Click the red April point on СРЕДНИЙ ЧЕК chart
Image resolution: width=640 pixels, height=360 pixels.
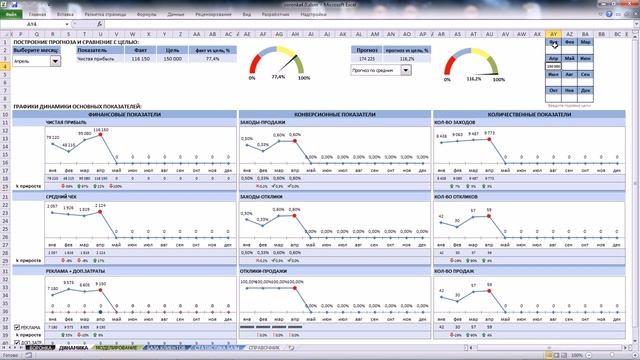click(x=100, y=212)
